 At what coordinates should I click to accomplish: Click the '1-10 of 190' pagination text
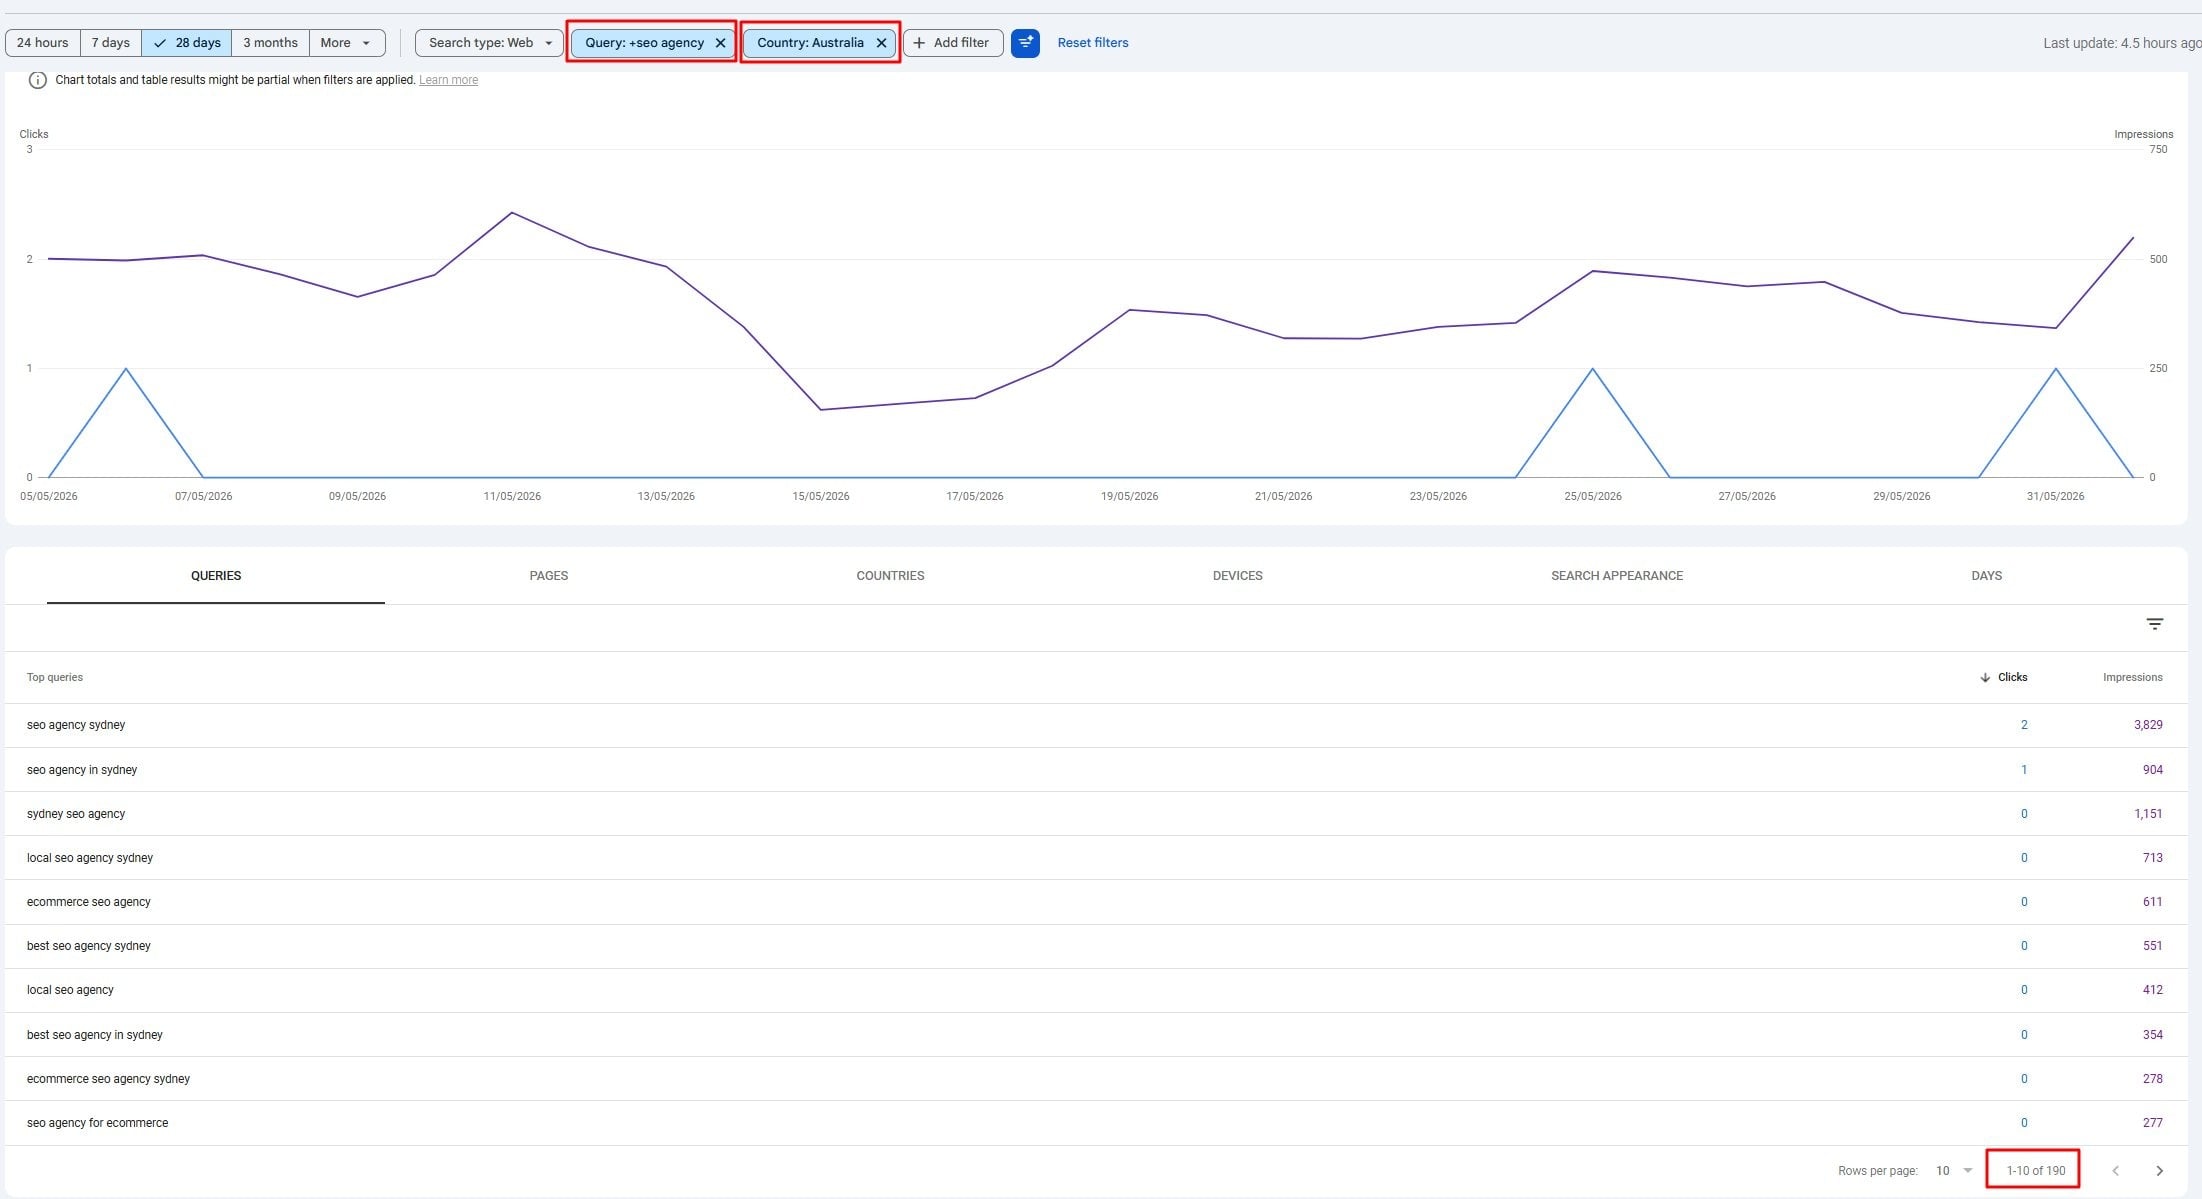(2035, 1170)
